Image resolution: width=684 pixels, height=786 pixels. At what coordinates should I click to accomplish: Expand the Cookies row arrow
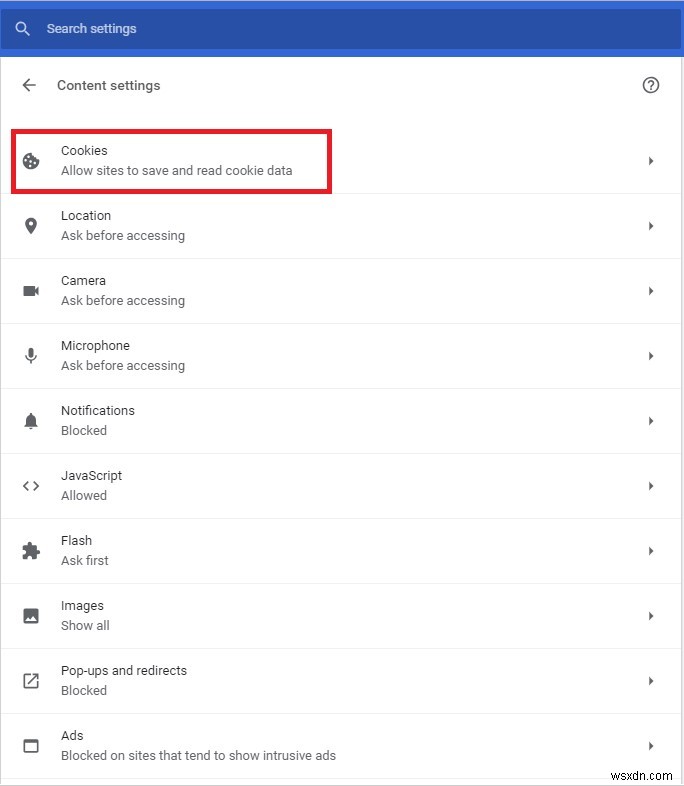[650, 161]
